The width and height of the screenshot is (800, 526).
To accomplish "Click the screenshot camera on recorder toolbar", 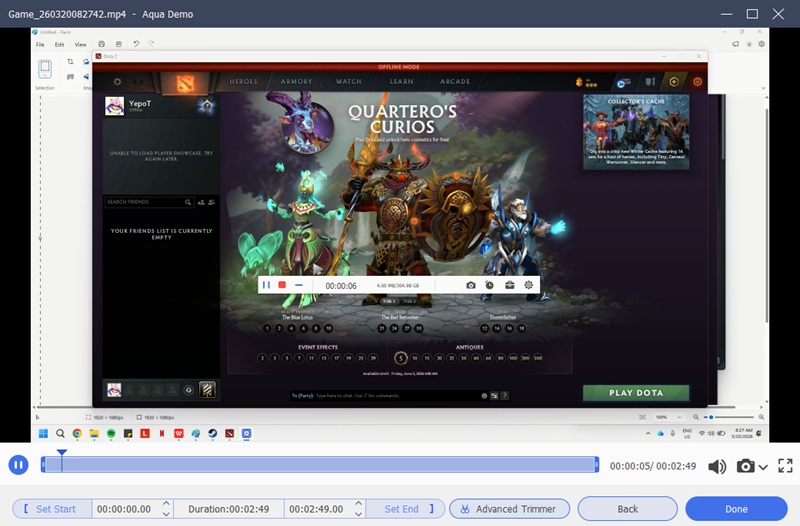I will click(x=470, y=285).
